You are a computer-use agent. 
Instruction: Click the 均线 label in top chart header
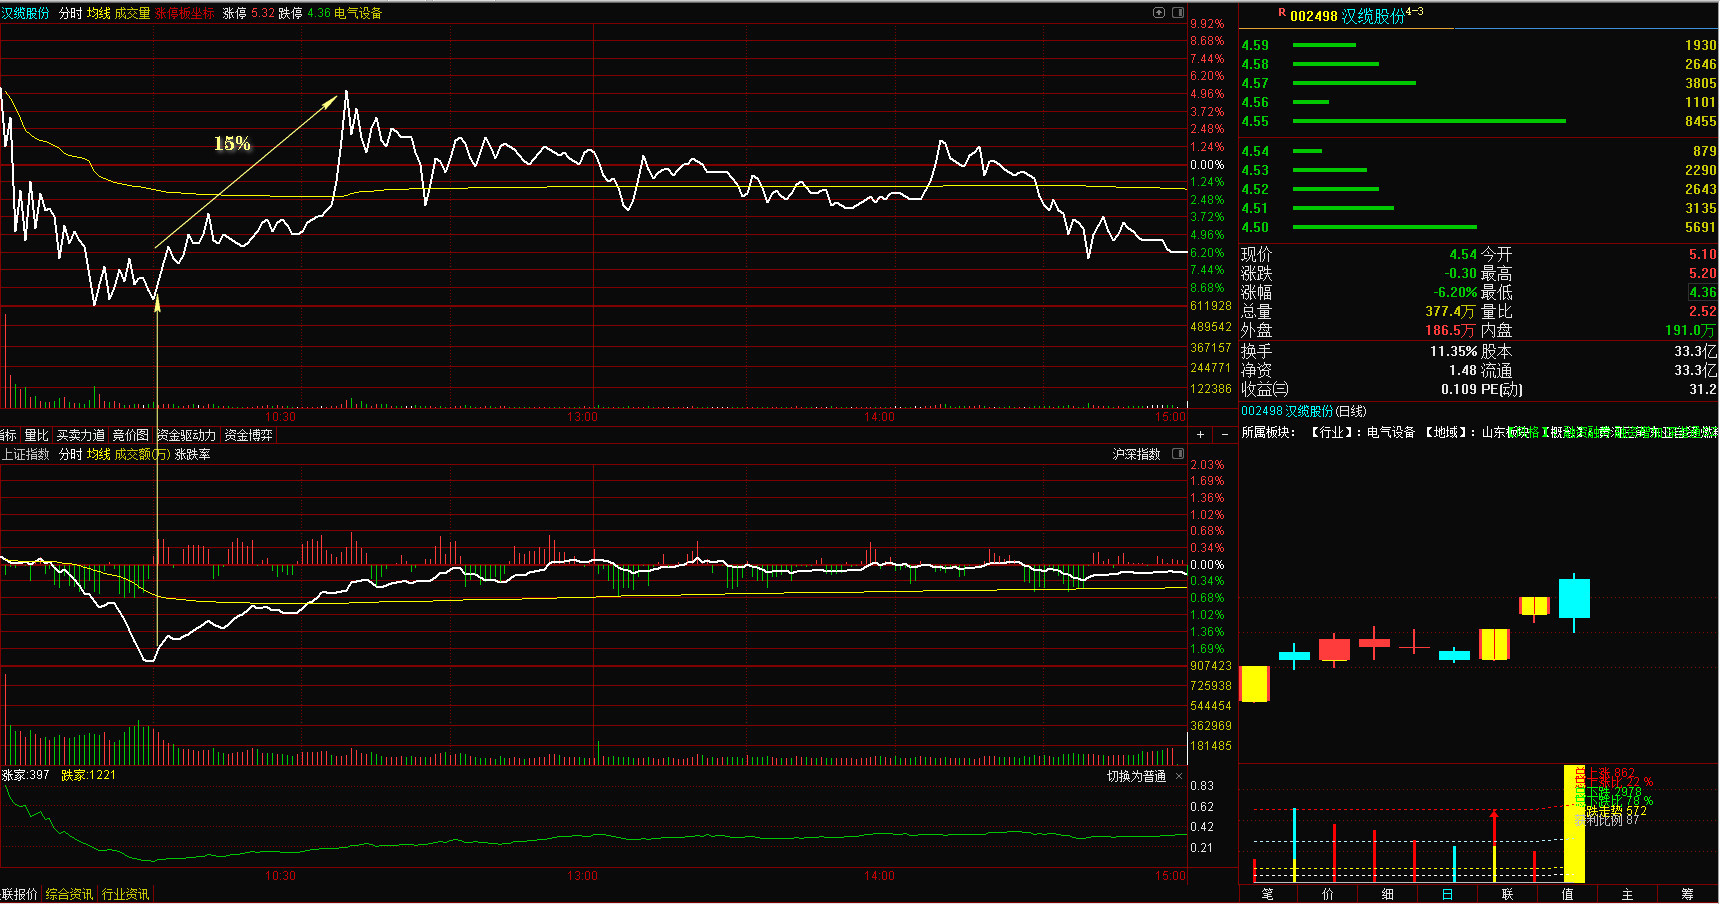[x=99, y=13]
